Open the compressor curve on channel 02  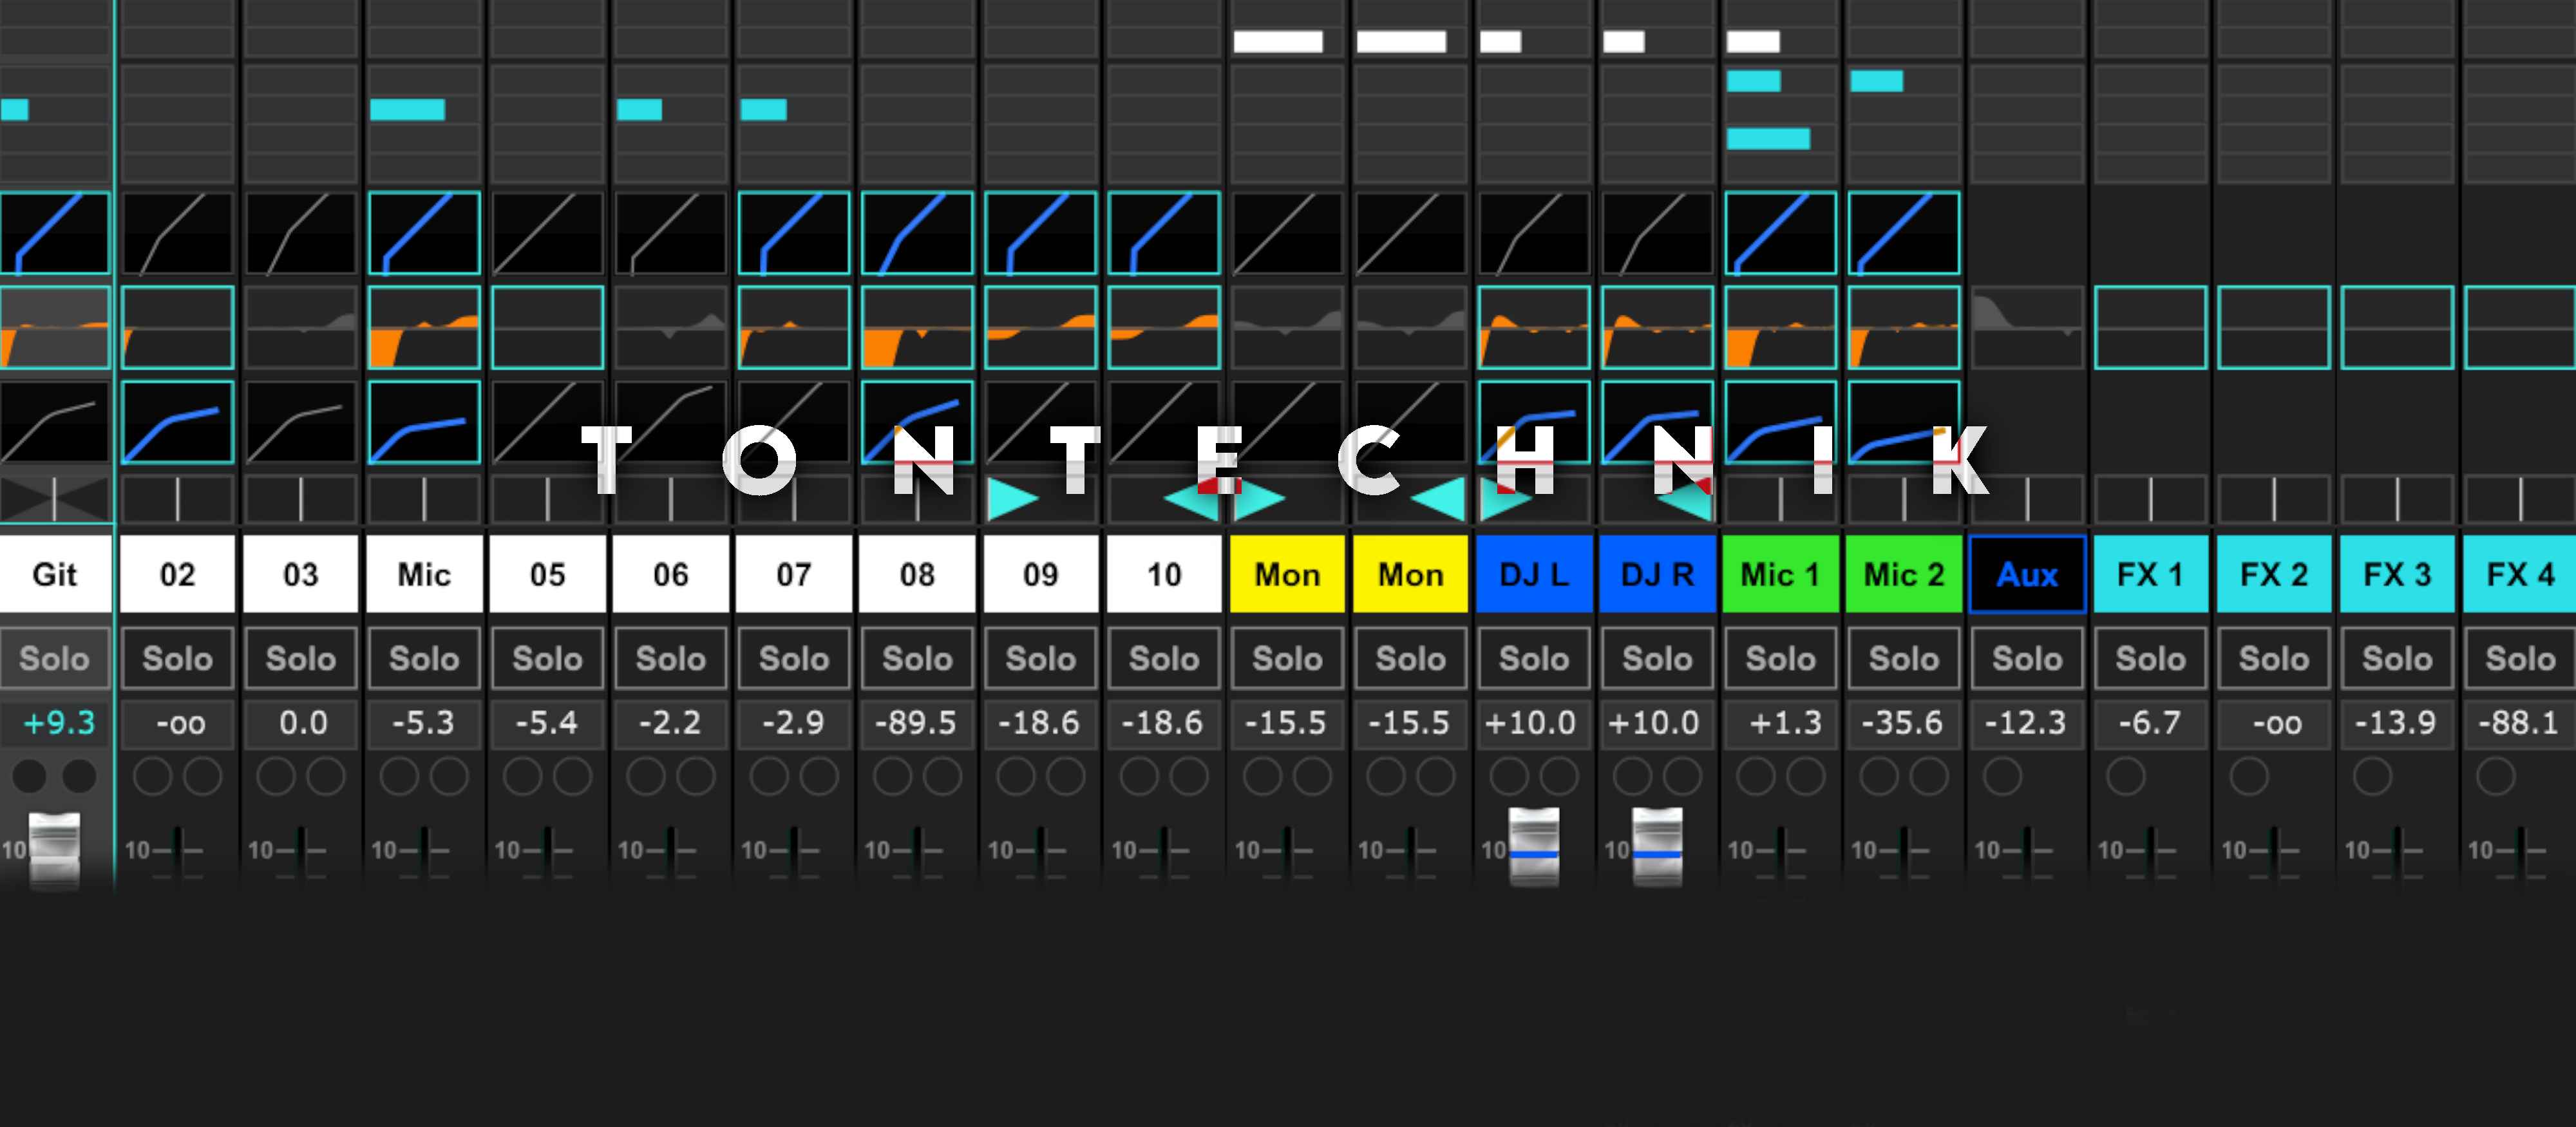[178, 422]
